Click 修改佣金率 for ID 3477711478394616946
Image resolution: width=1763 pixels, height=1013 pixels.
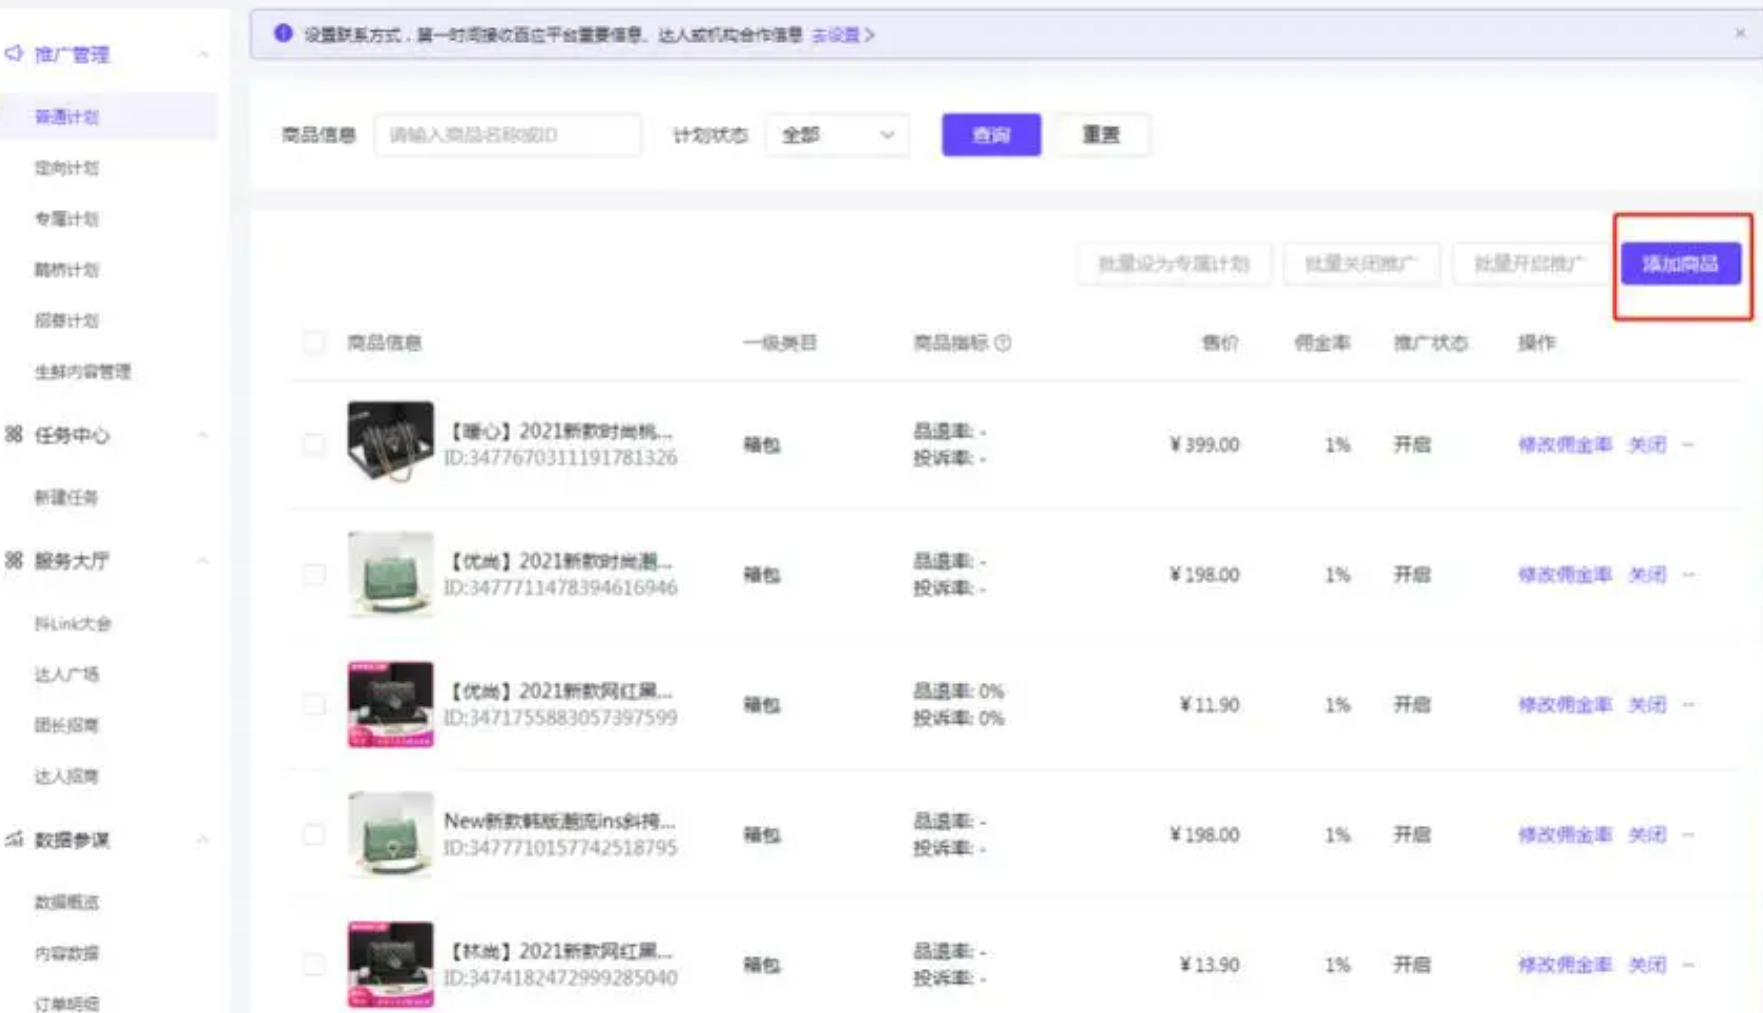tap(1565, 575)
